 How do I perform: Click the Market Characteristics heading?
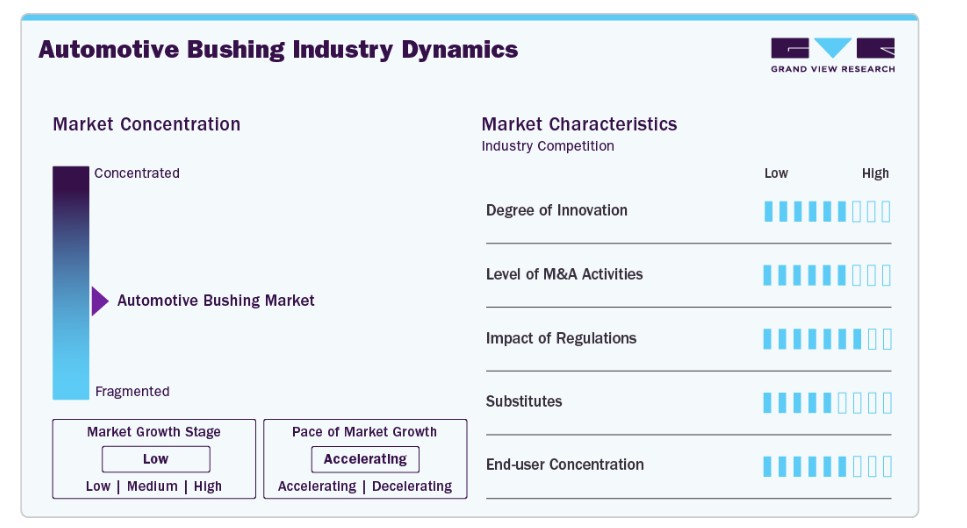[579, 124]
